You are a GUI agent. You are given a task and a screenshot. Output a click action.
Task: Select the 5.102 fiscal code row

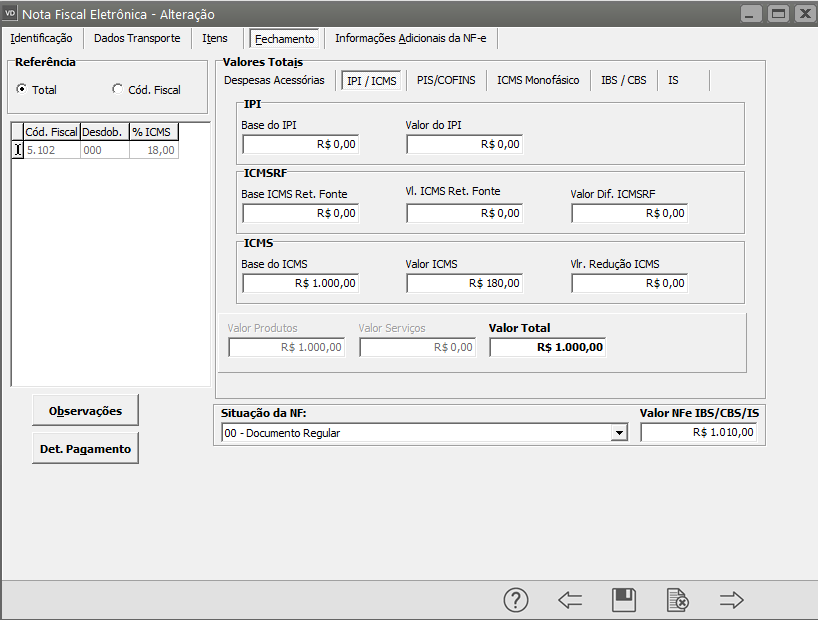(50, 150)
